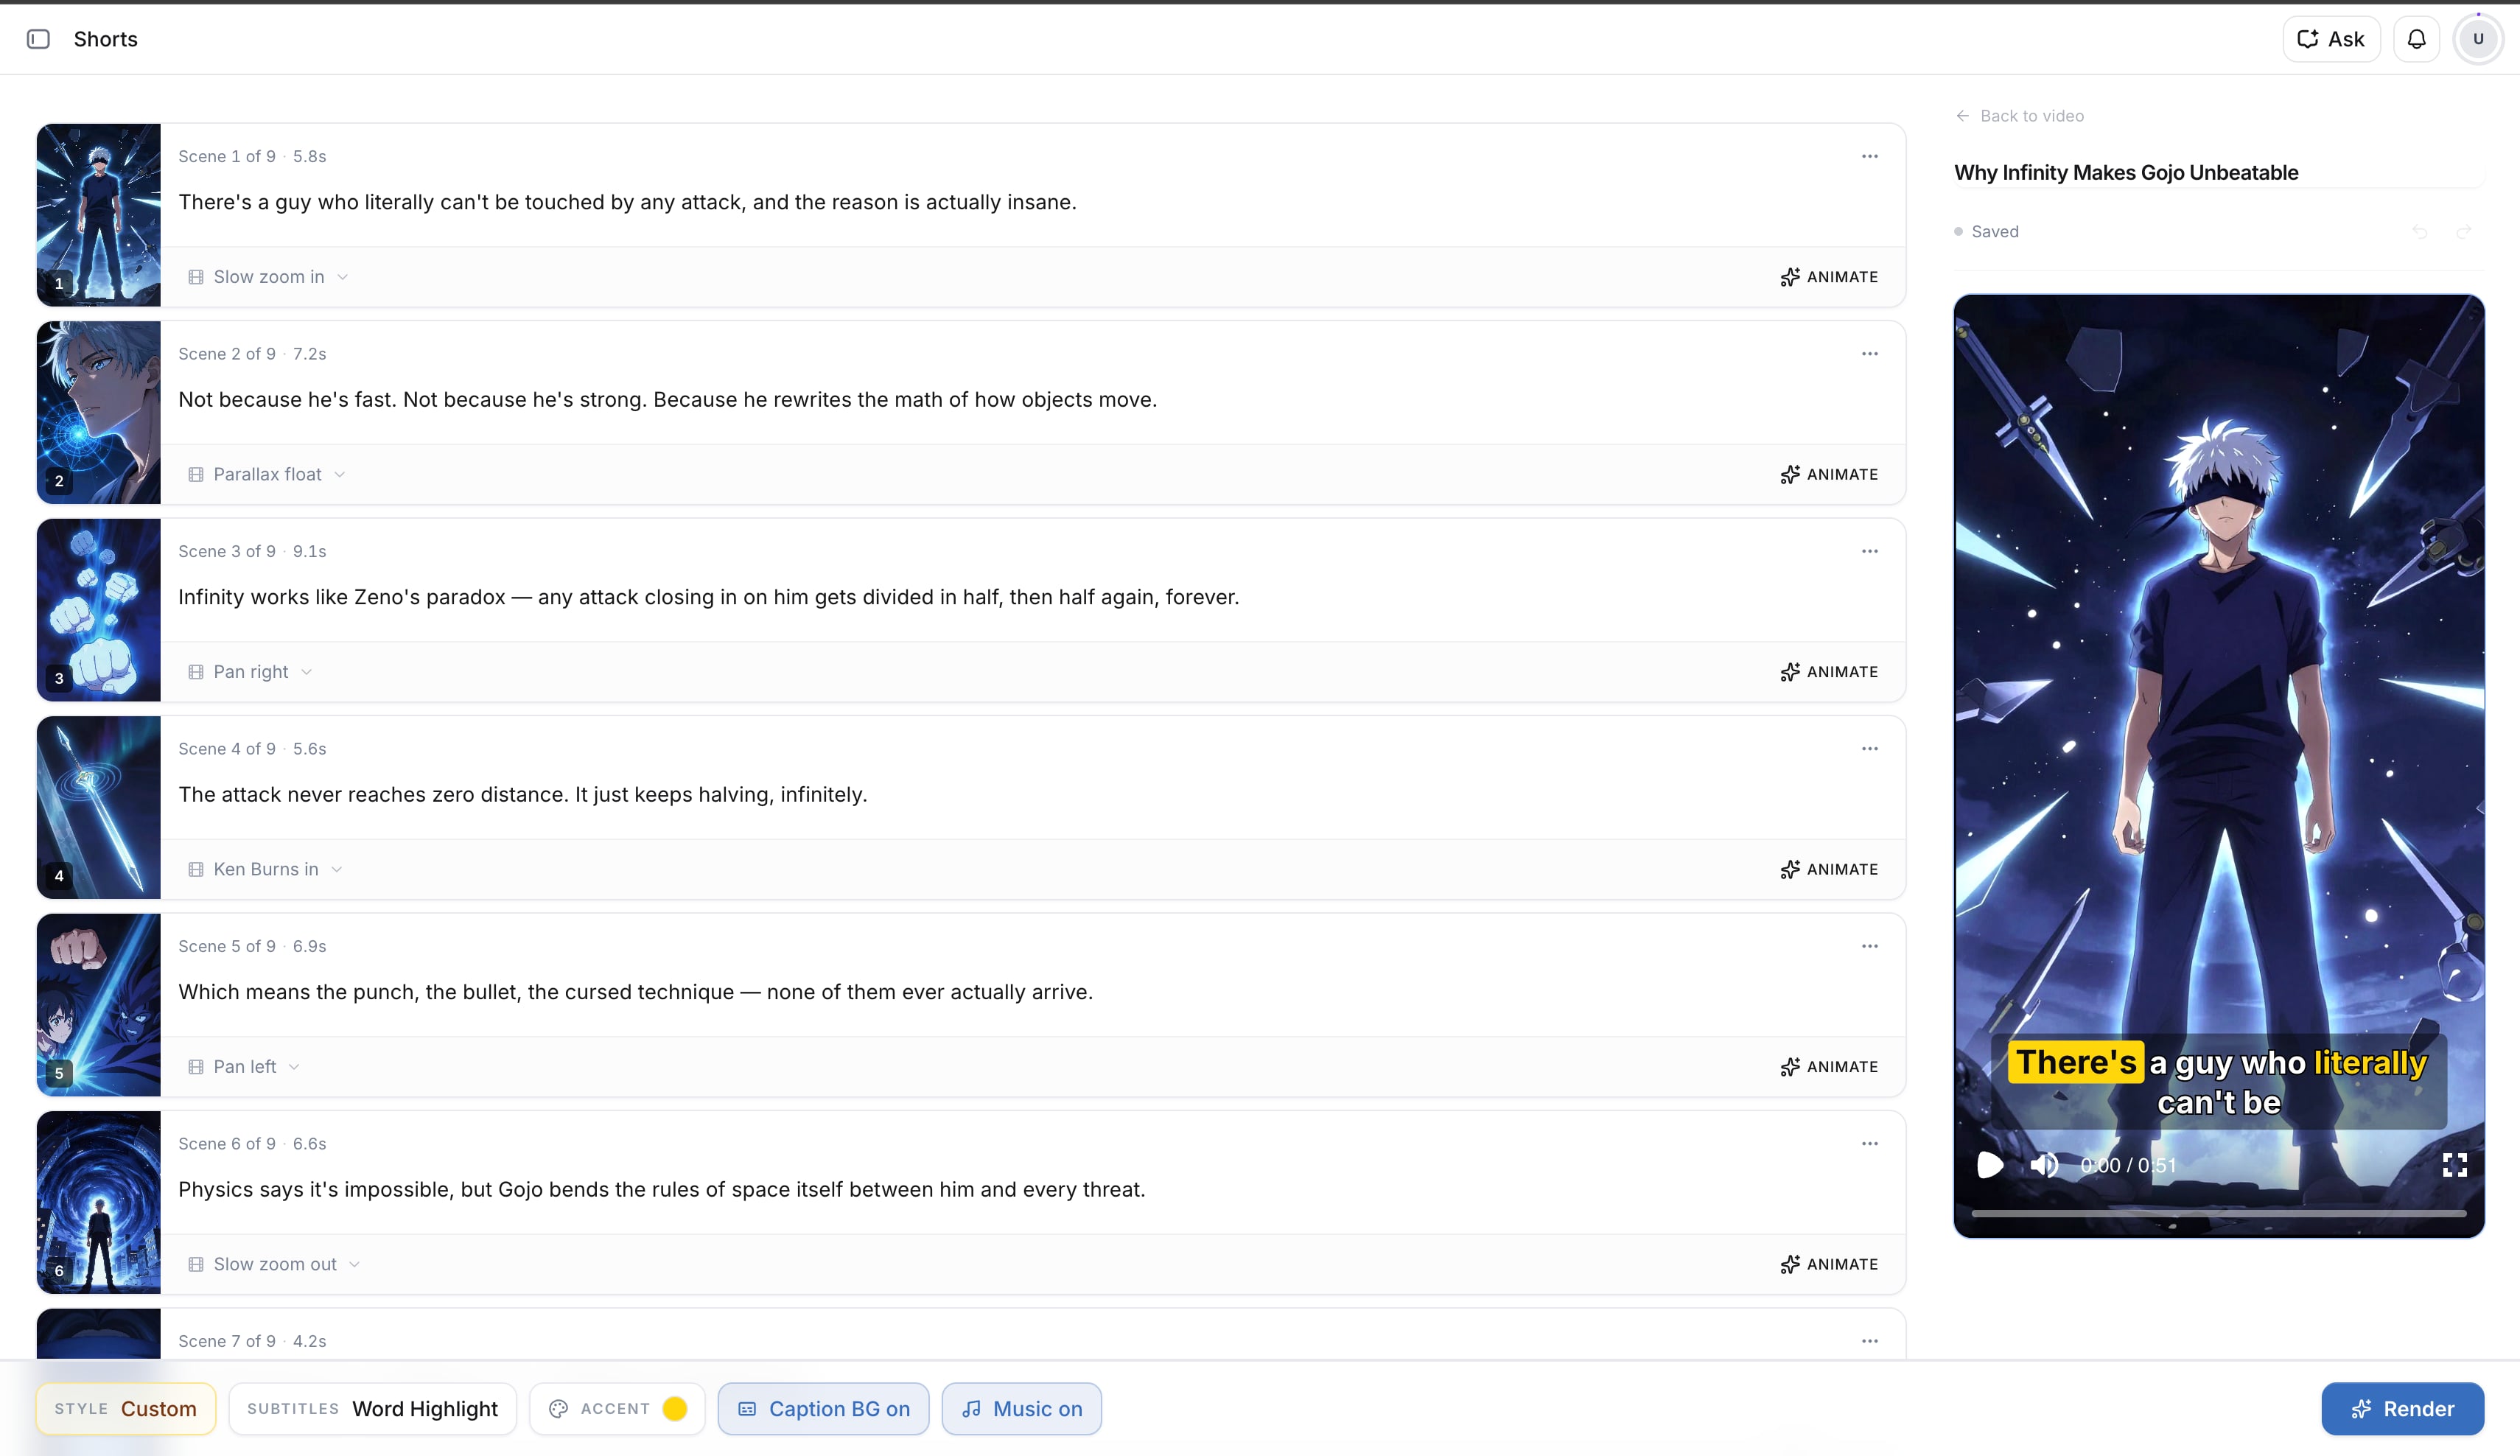Edit Scene 1 script text

pos(627,202)
